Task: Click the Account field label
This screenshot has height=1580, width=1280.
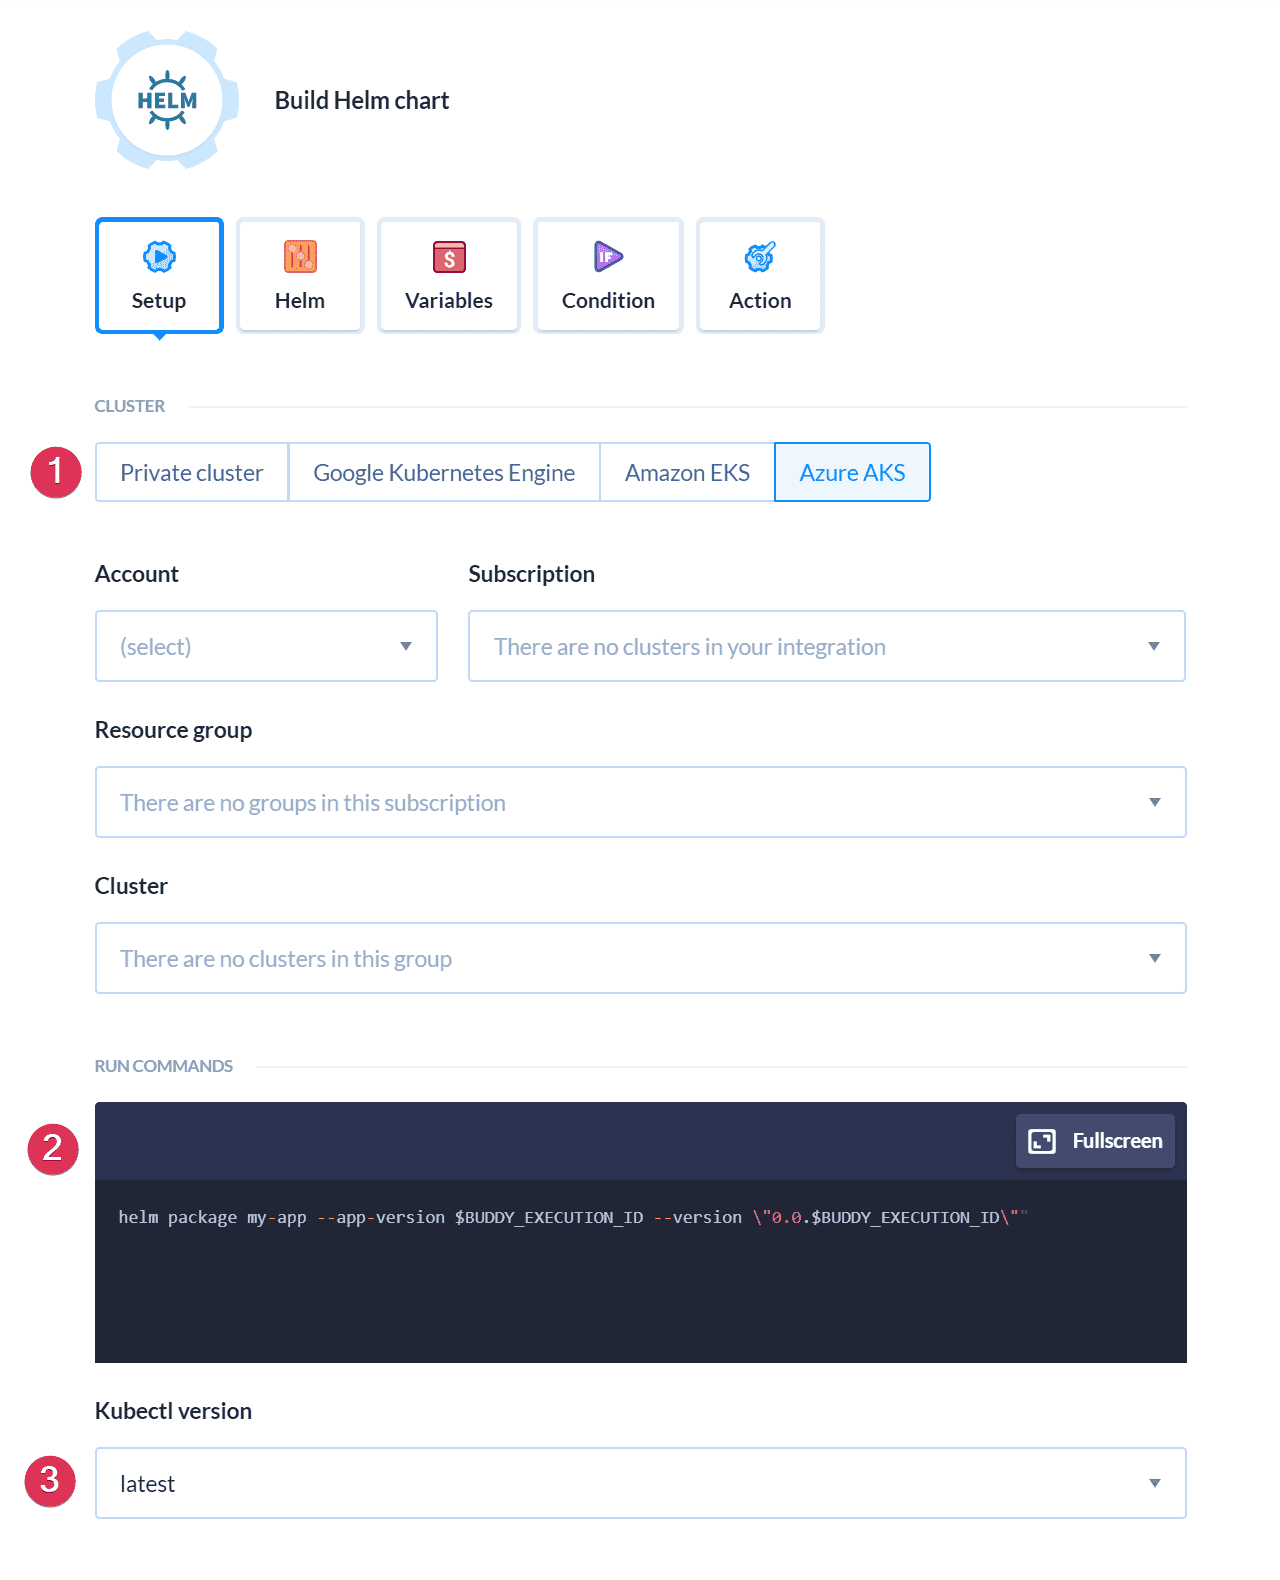Action: pos(137,574)
